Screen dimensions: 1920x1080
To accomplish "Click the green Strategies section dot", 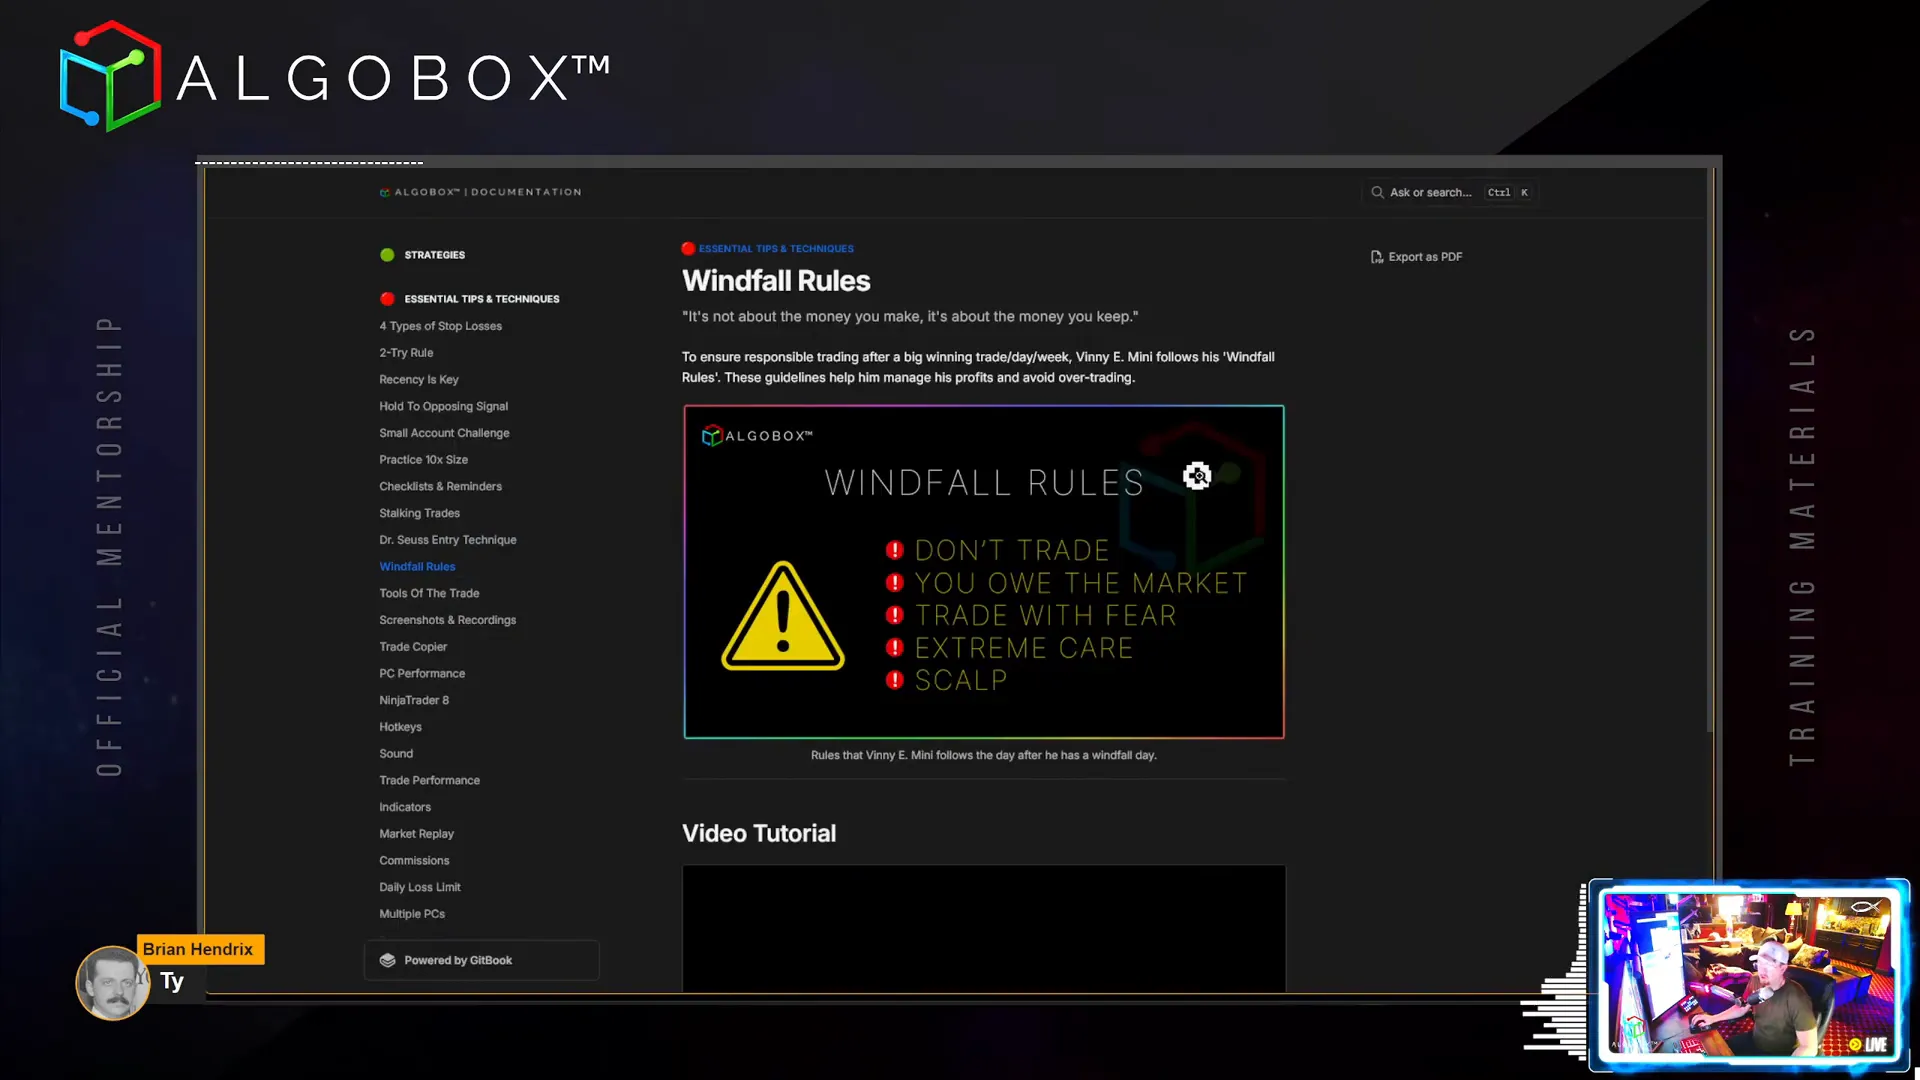I will click(x=387, y=255).
